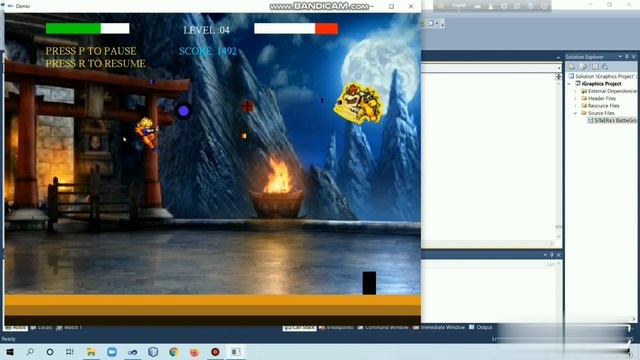Click the "PRESS P TO PAUSE" text
The height and width of the screenshot is (360, 640).
pos(91,51)
